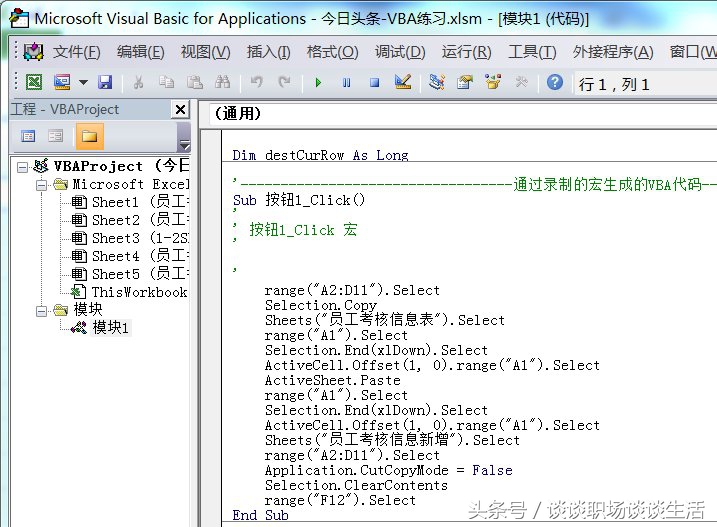Image resolution: width=717 pixels, height=527 pixels.
Task: Click the Find binoculars icon
Action: point(223,82)
